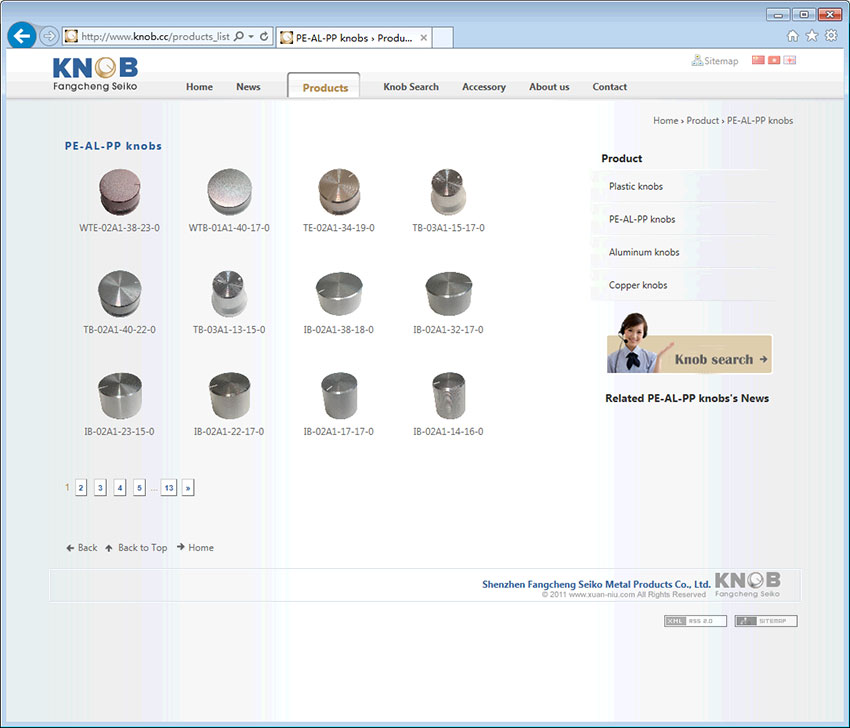Viewport: 850px width, 728px height.
Task: Open Copper knobs category link
Action: click(638, 285)
